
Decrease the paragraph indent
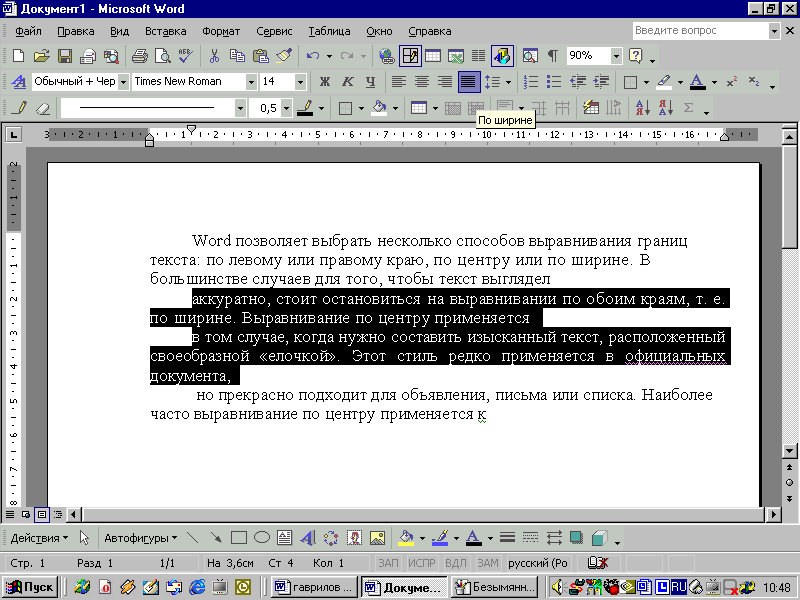click(578, 82)
